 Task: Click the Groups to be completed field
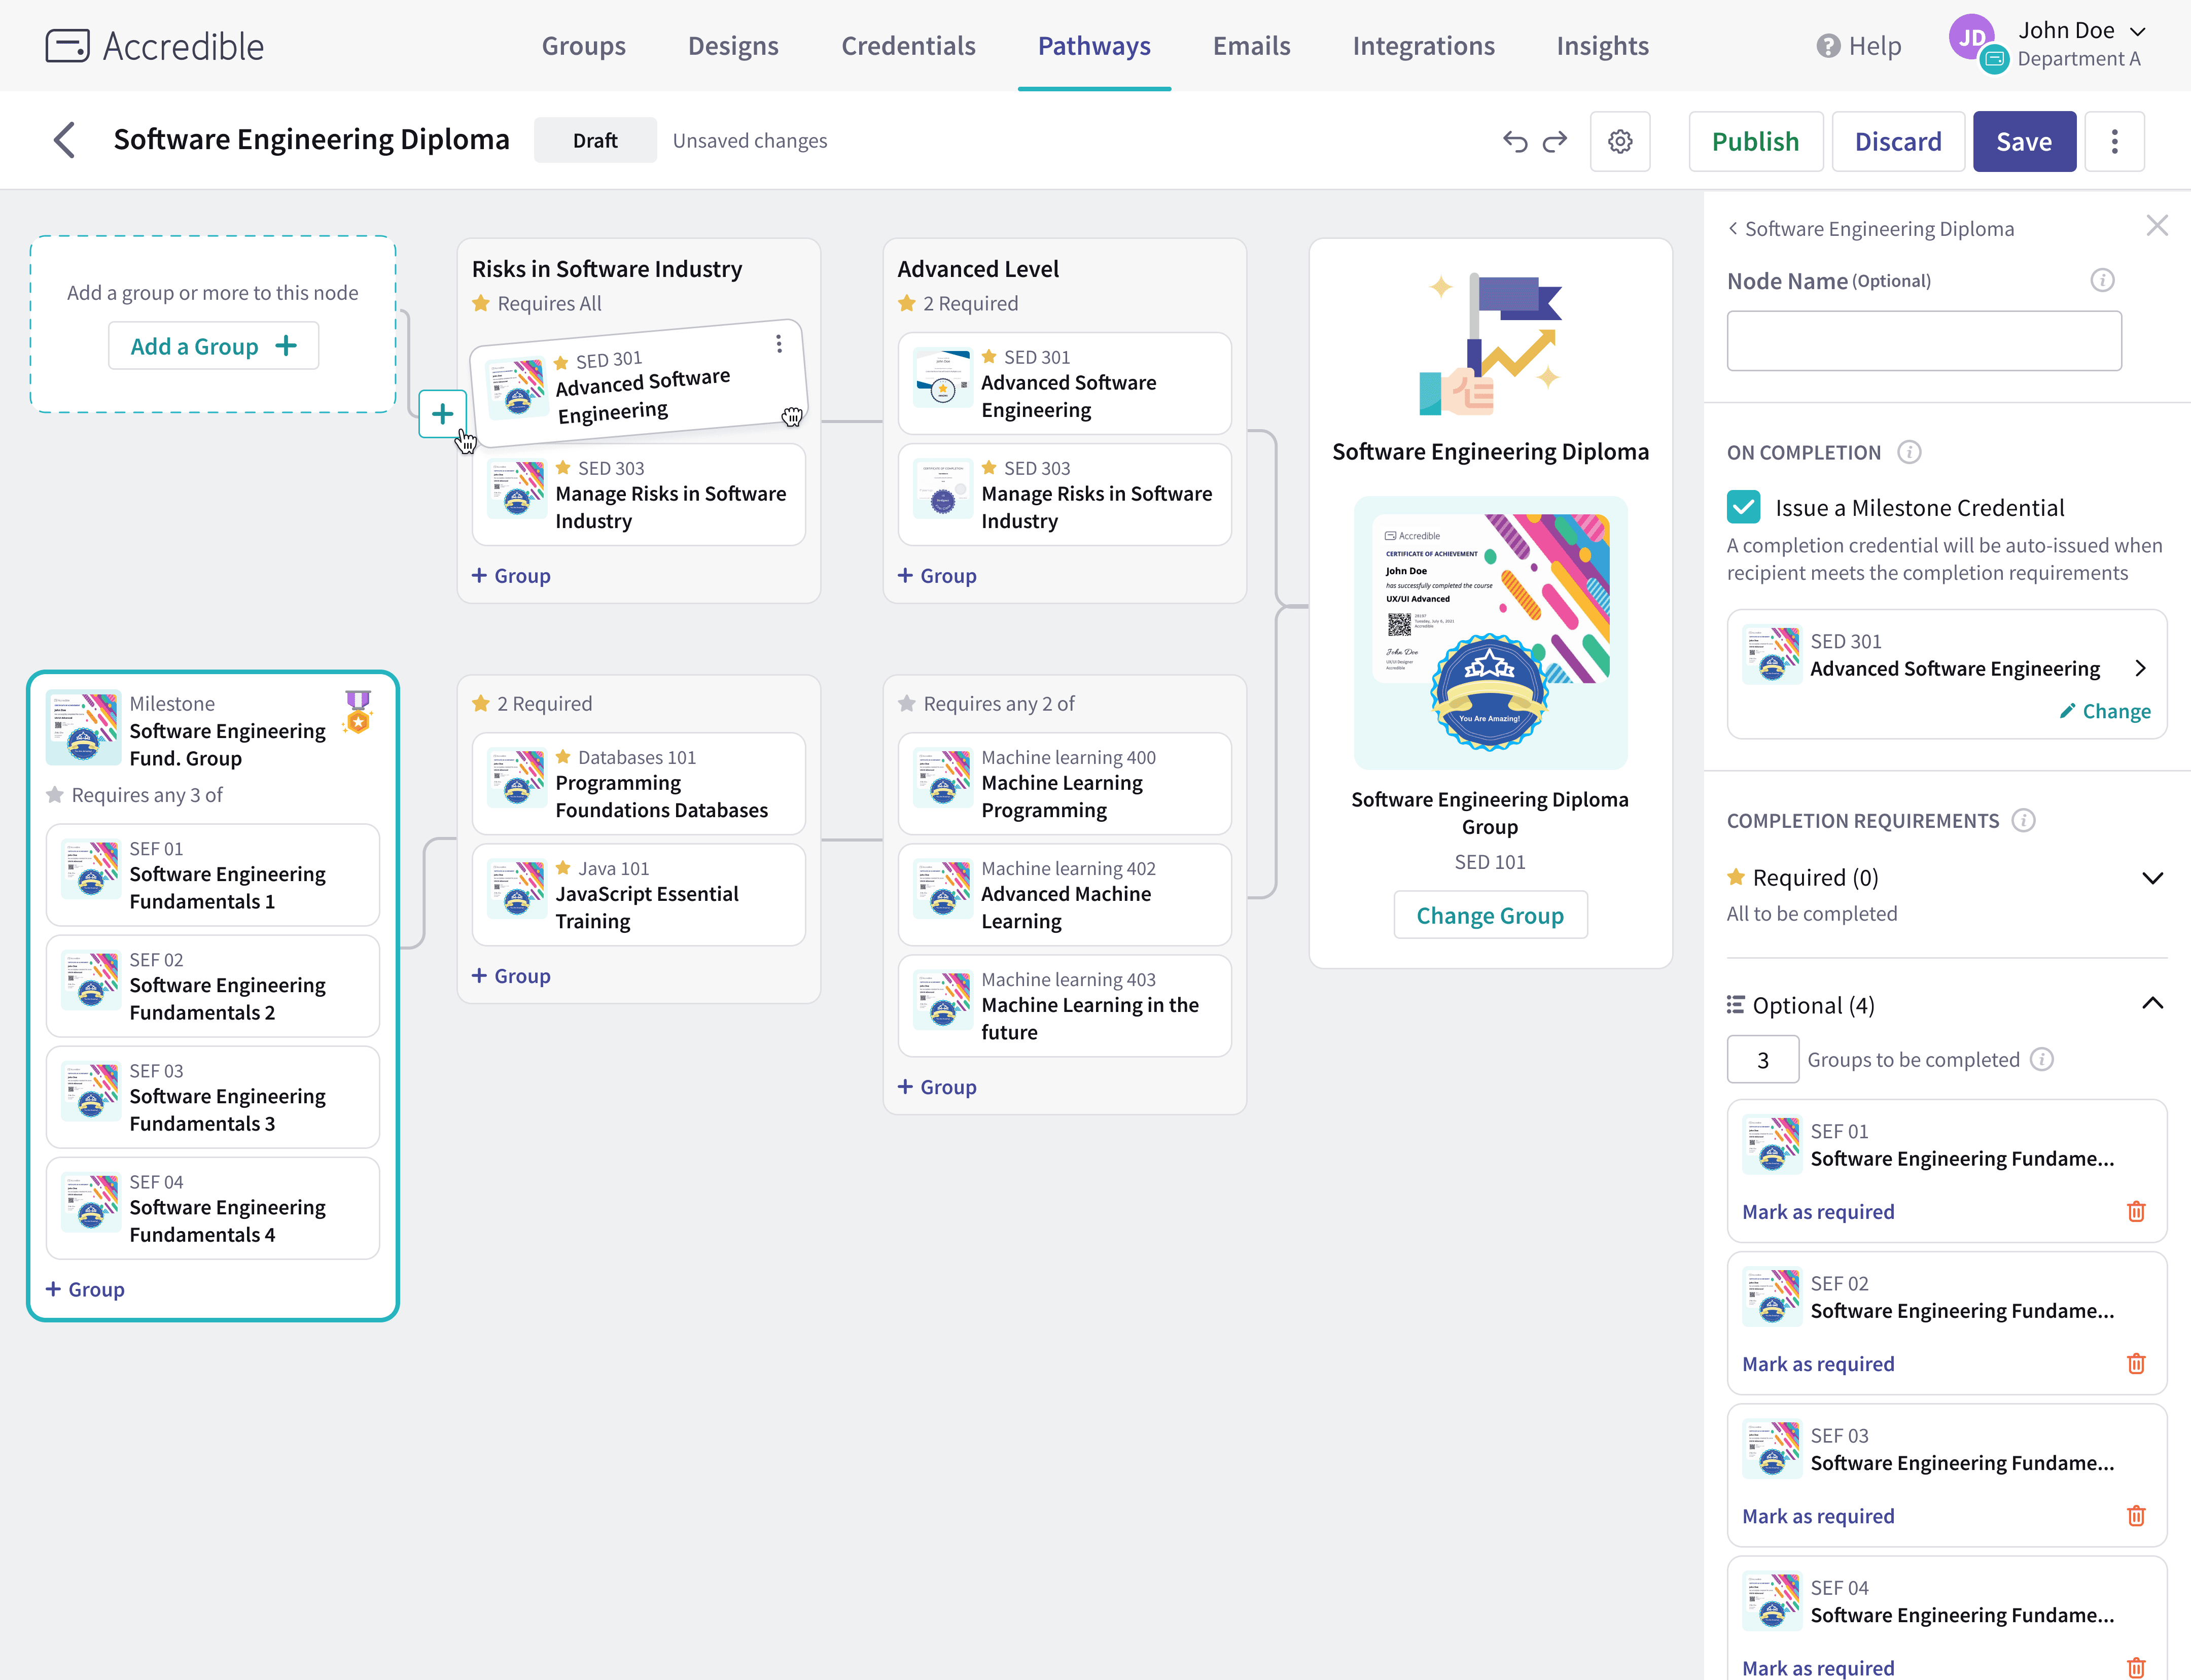pos(1762,1060)
